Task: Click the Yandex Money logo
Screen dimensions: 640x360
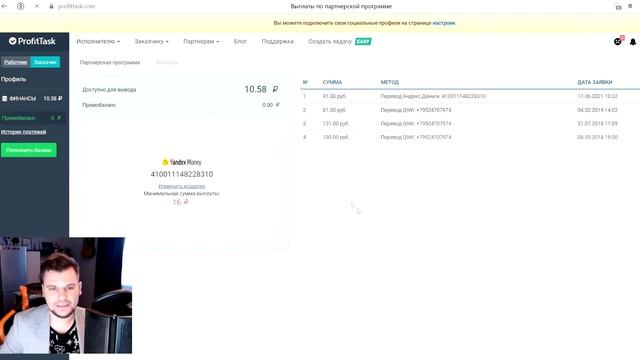Action: [x=182, y=162]
